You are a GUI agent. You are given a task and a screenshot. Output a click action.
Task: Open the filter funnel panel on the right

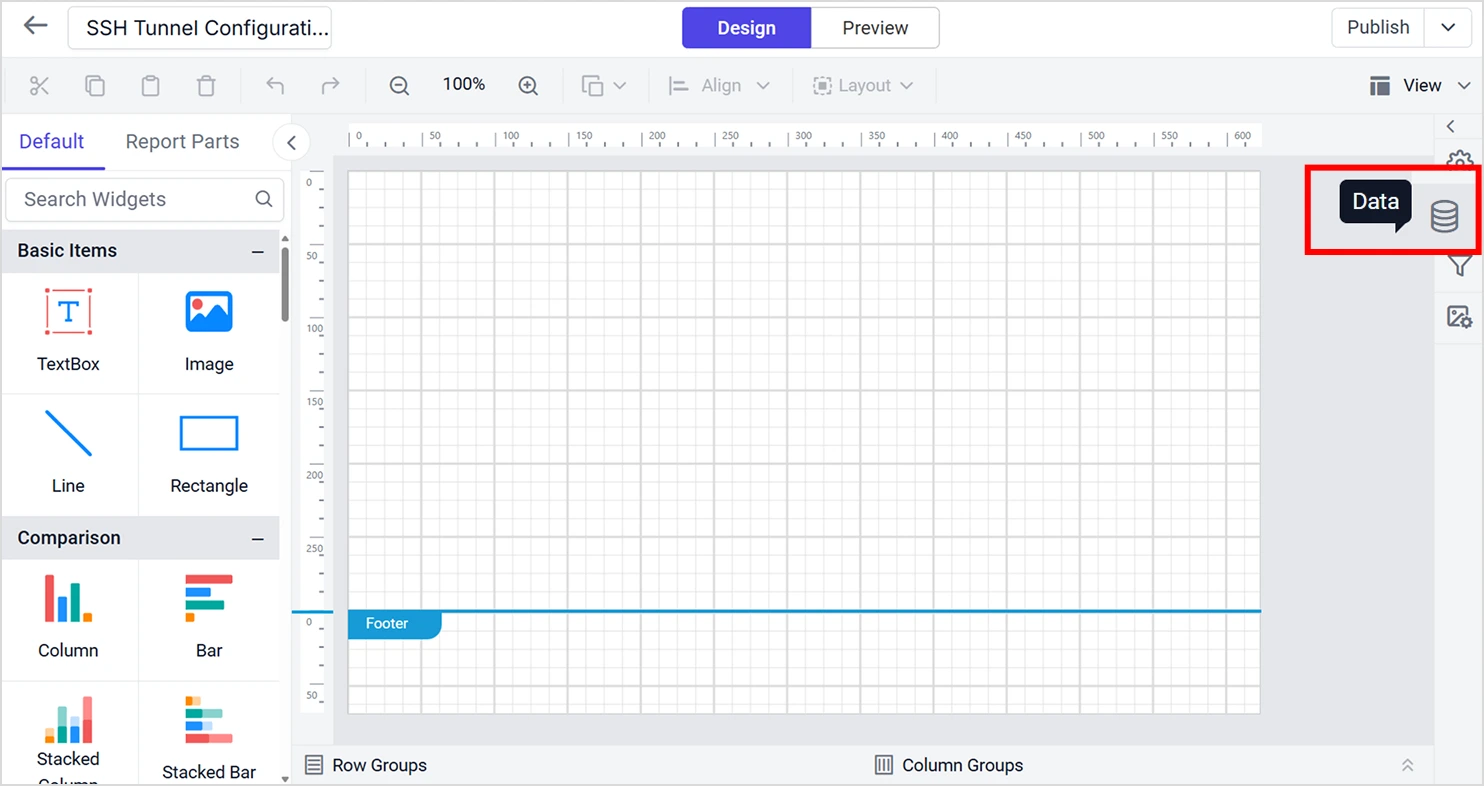point(1459,265)
